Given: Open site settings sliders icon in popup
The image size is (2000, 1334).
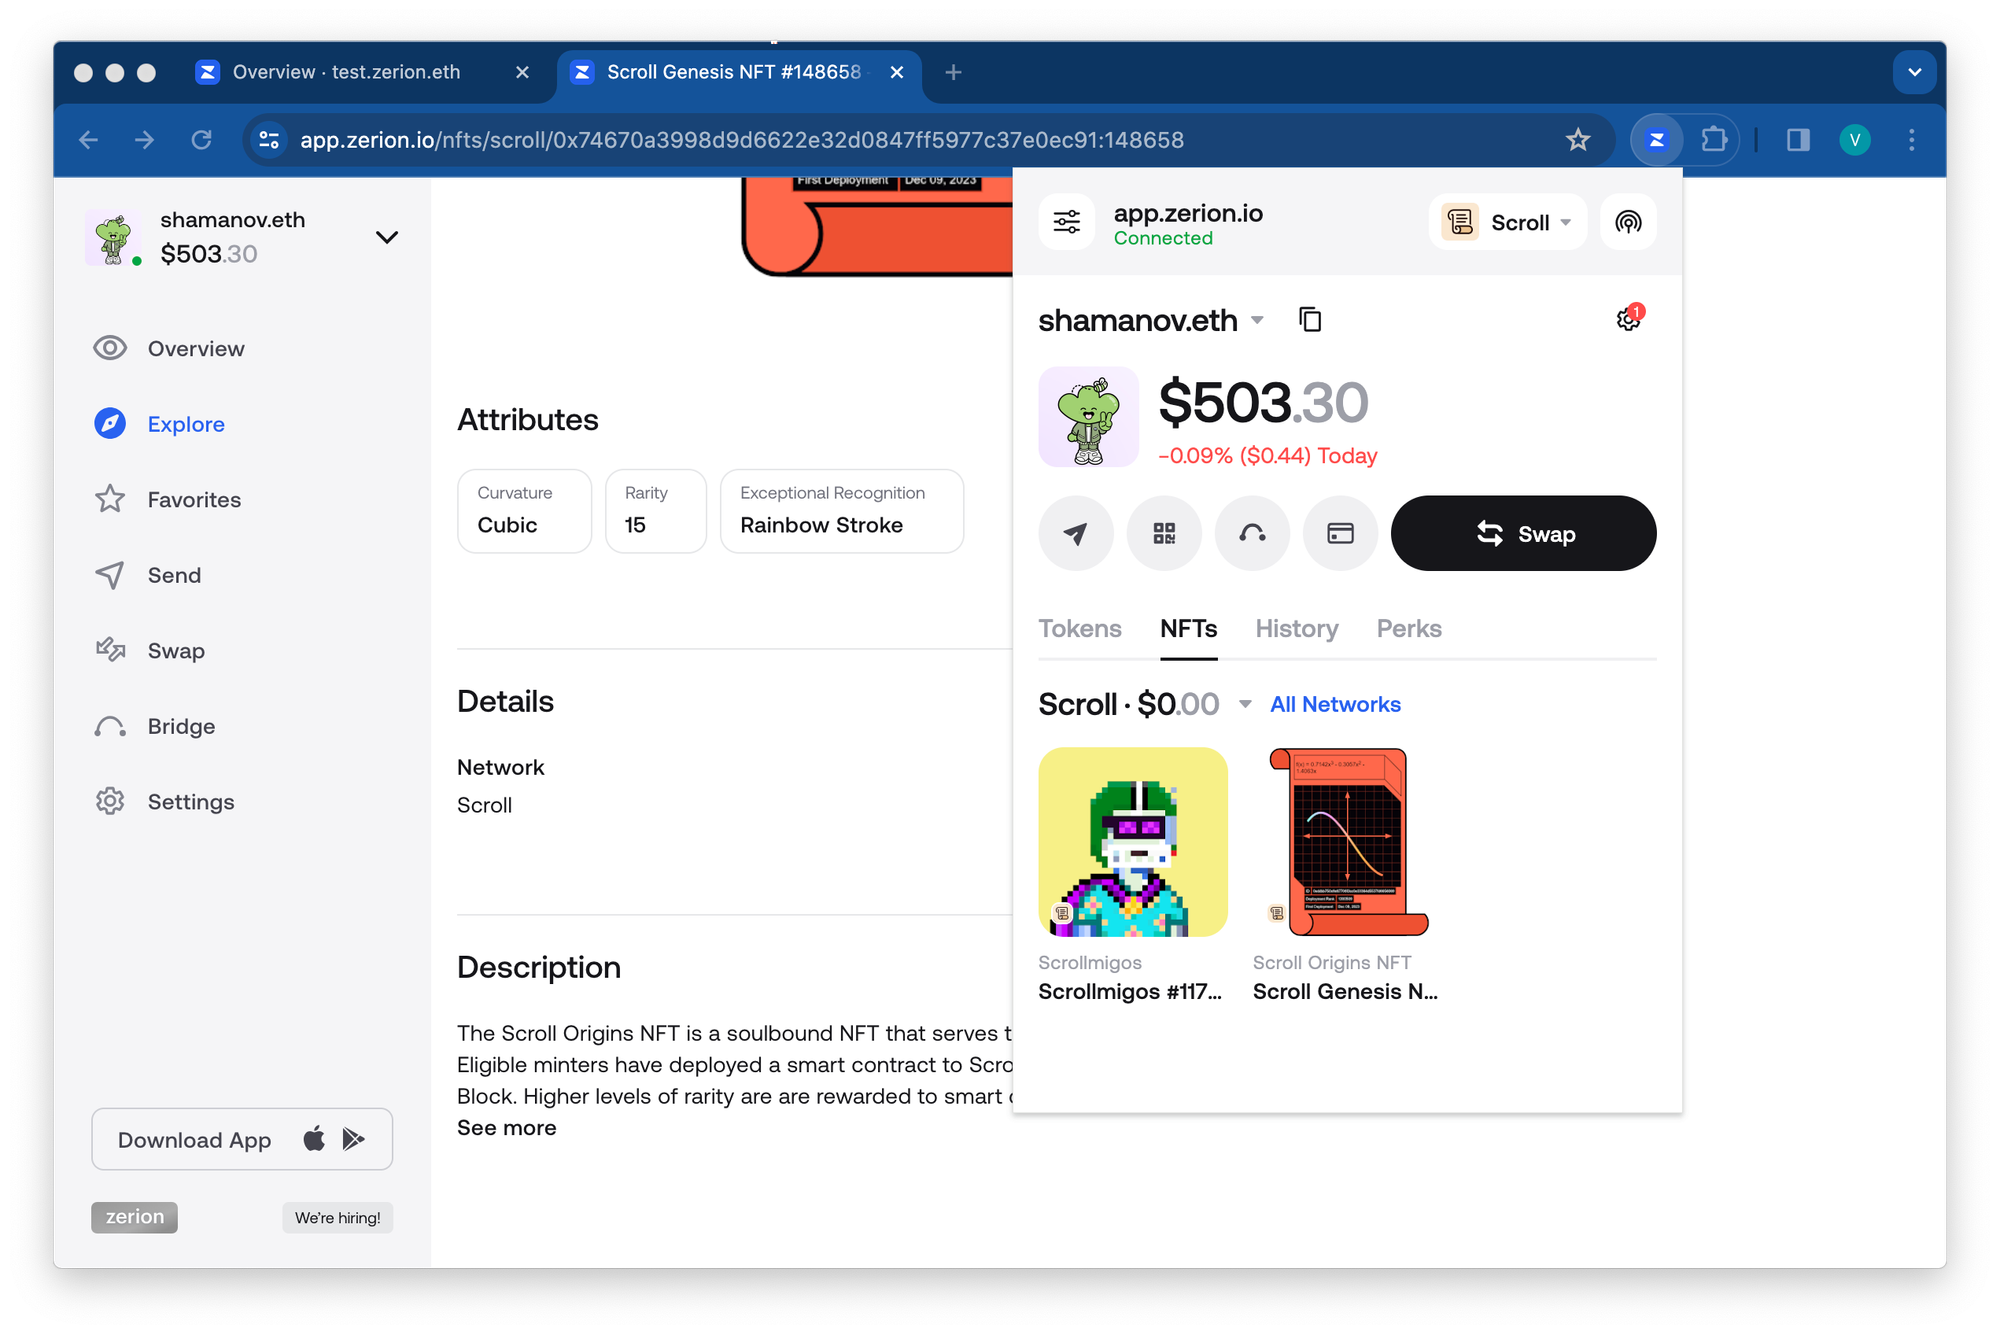Looking at the screenshot, I should 1067,221.
